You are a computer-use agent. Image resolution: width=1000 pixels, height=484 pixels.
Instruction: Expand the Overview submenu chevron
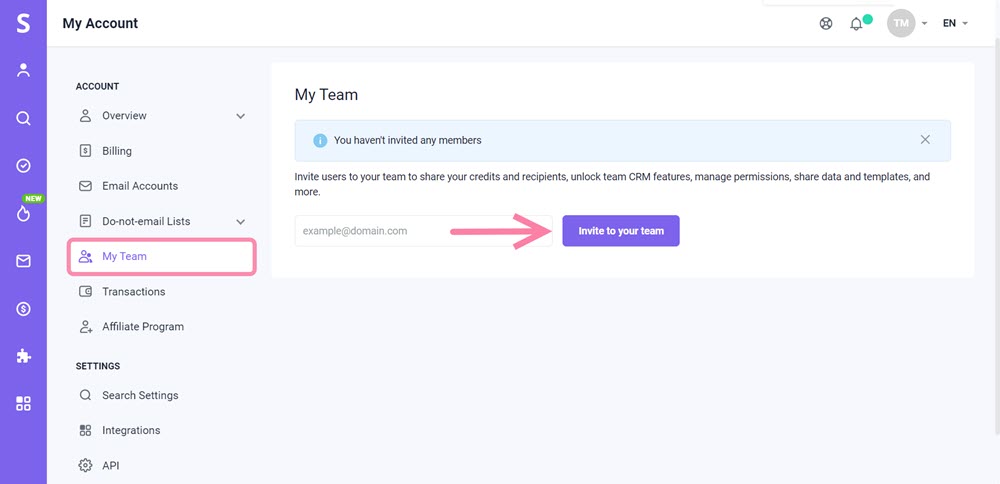[240, 116]
